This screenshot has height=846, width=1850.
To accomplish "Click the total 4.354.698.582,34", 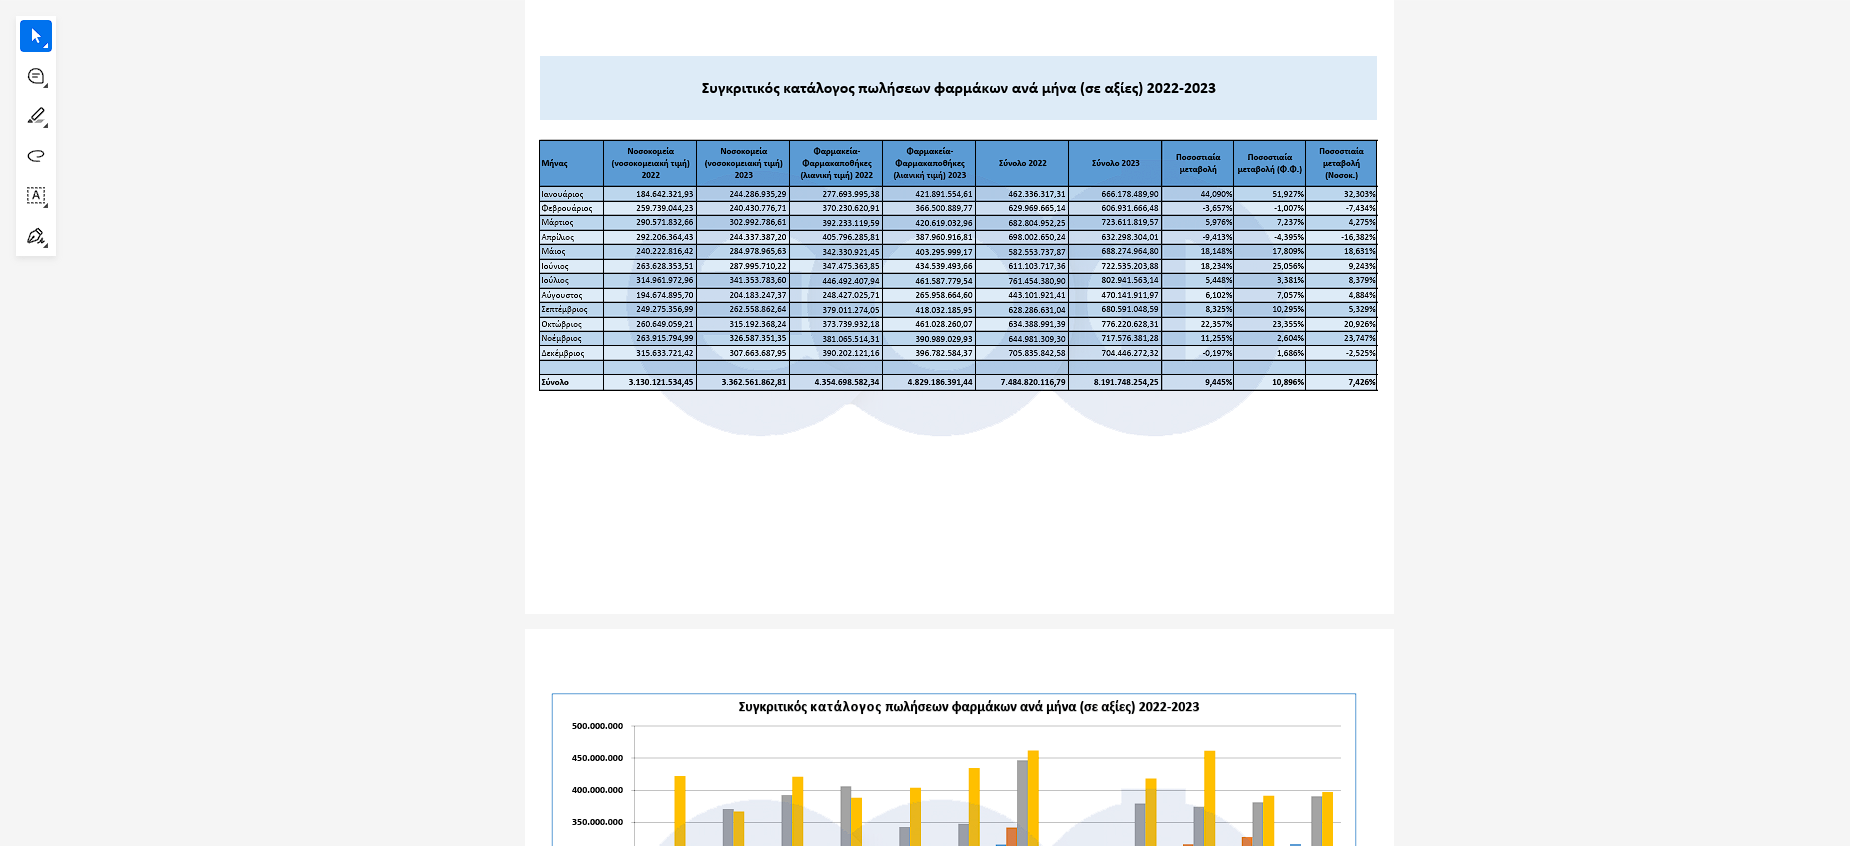I will click(x=846, y=382).
